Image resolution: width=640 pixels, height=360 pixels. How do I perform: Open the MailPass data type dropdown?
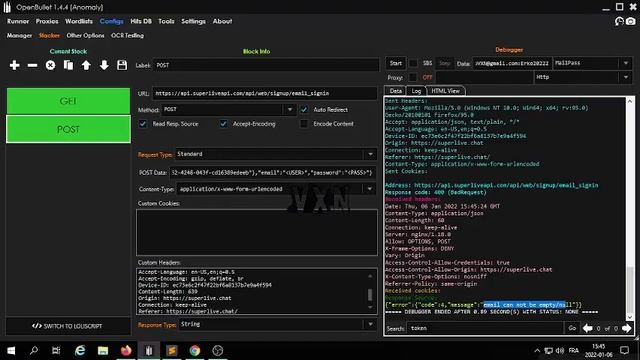626,63
